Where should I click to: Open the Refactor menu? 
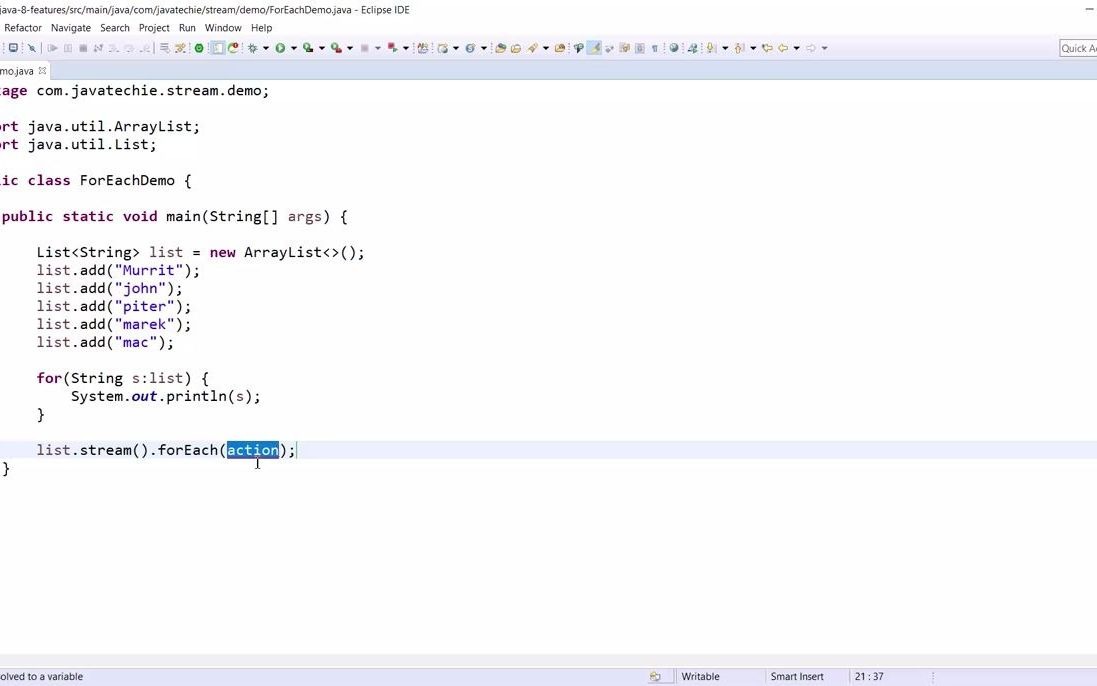click(x=22, y=27)
